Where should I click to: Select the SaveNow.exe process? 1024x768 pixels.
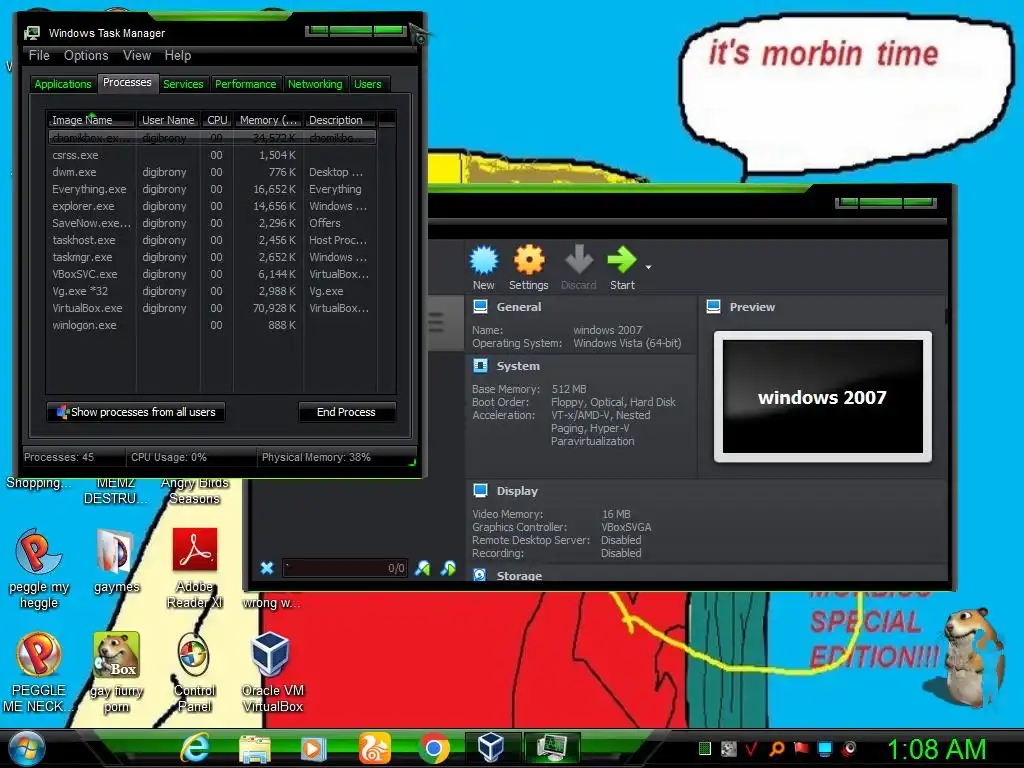pos(212,223)
